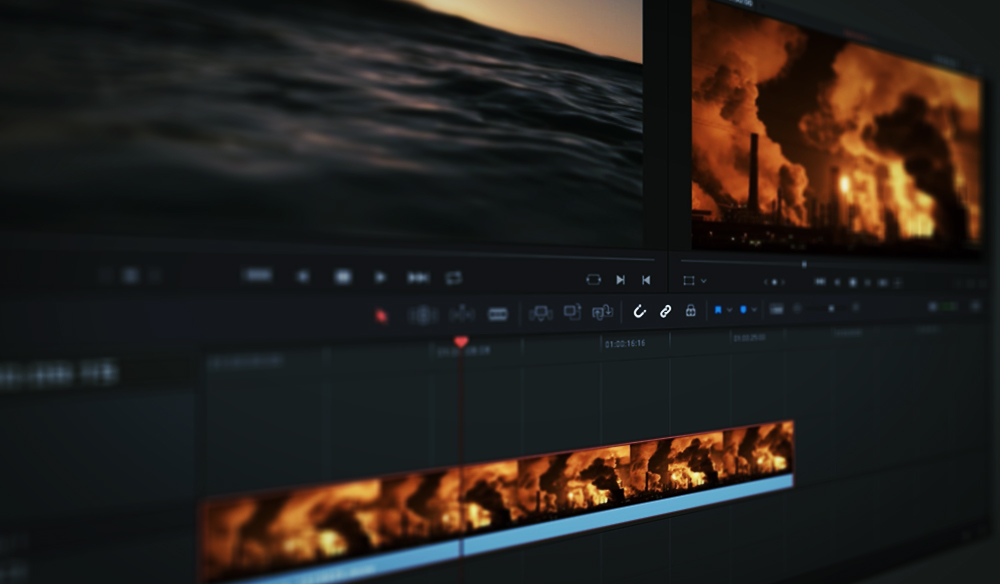Open the flag color dropdown
The height and width of the screenshot is (584, 1000).
730,310
